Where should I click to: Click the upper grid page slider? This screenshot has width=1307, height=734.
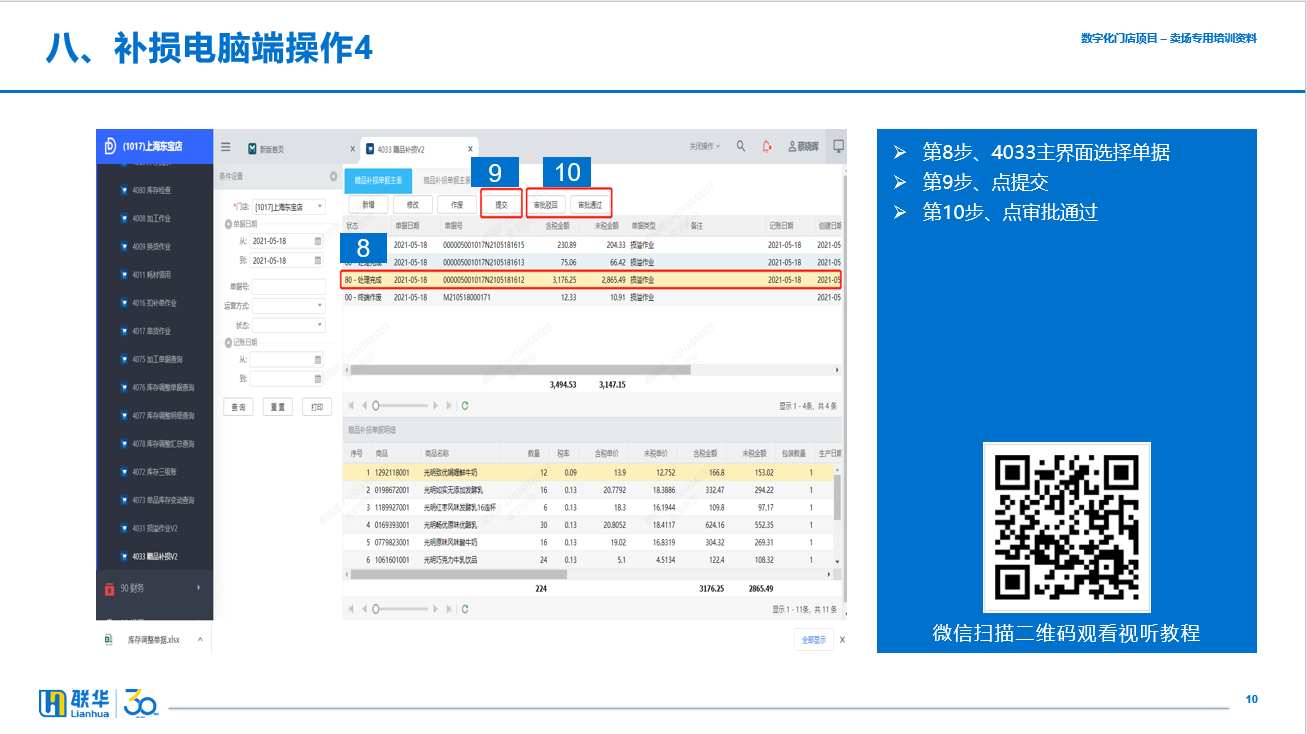click(399, 406)
